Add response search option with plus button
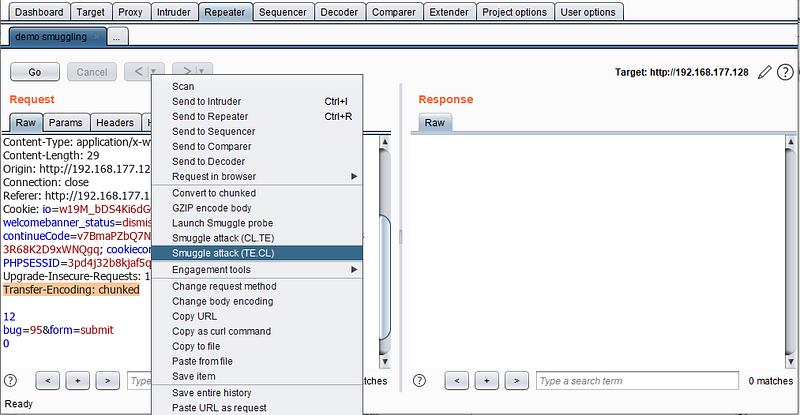The width and height of the screenshot is (800, 415). (487, 380)
